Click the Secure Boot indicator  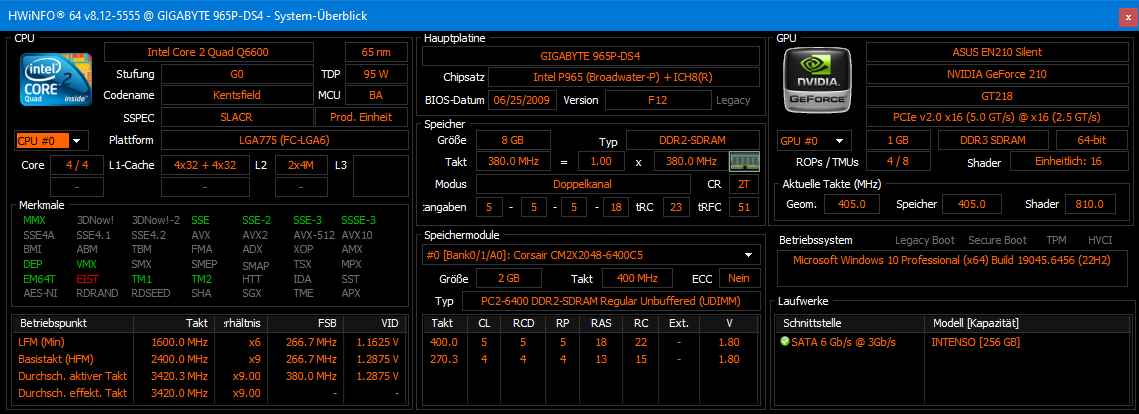pyautogui.click(x=997, y=240)
